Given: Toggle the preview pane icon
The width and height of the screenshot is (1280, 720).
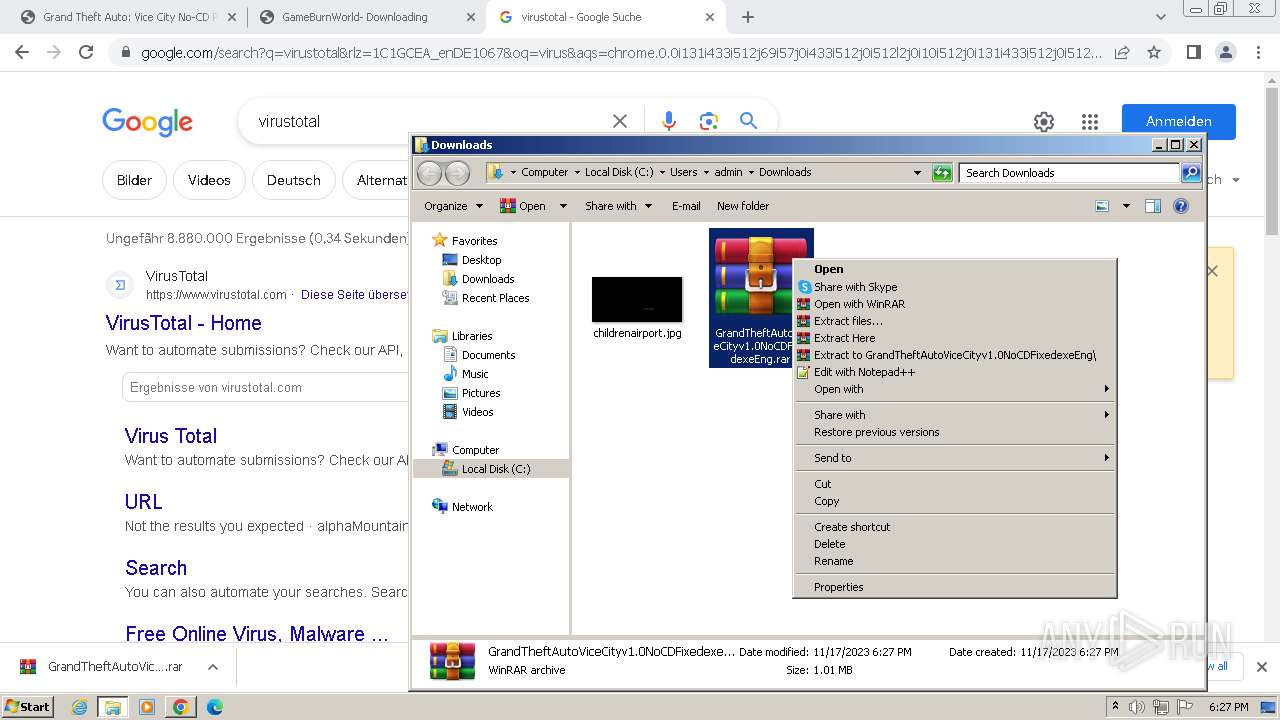Looking at the screenshot, I should click(x=1153, y=206).
